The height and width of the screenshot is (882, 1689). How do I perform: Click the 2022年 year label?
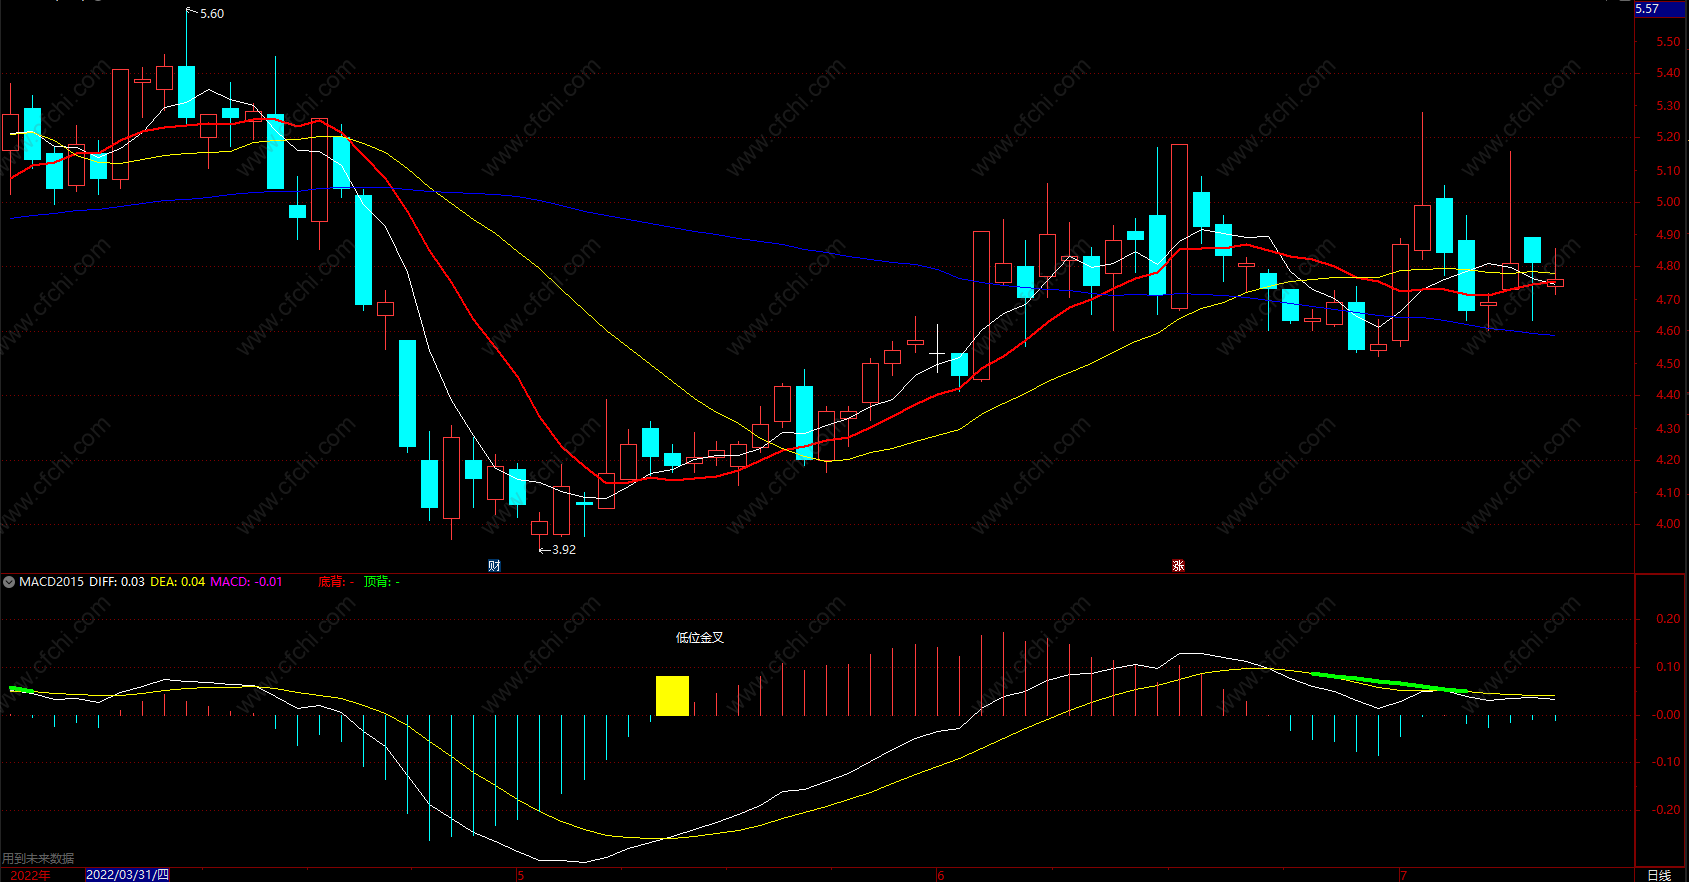tap(30, 875)
